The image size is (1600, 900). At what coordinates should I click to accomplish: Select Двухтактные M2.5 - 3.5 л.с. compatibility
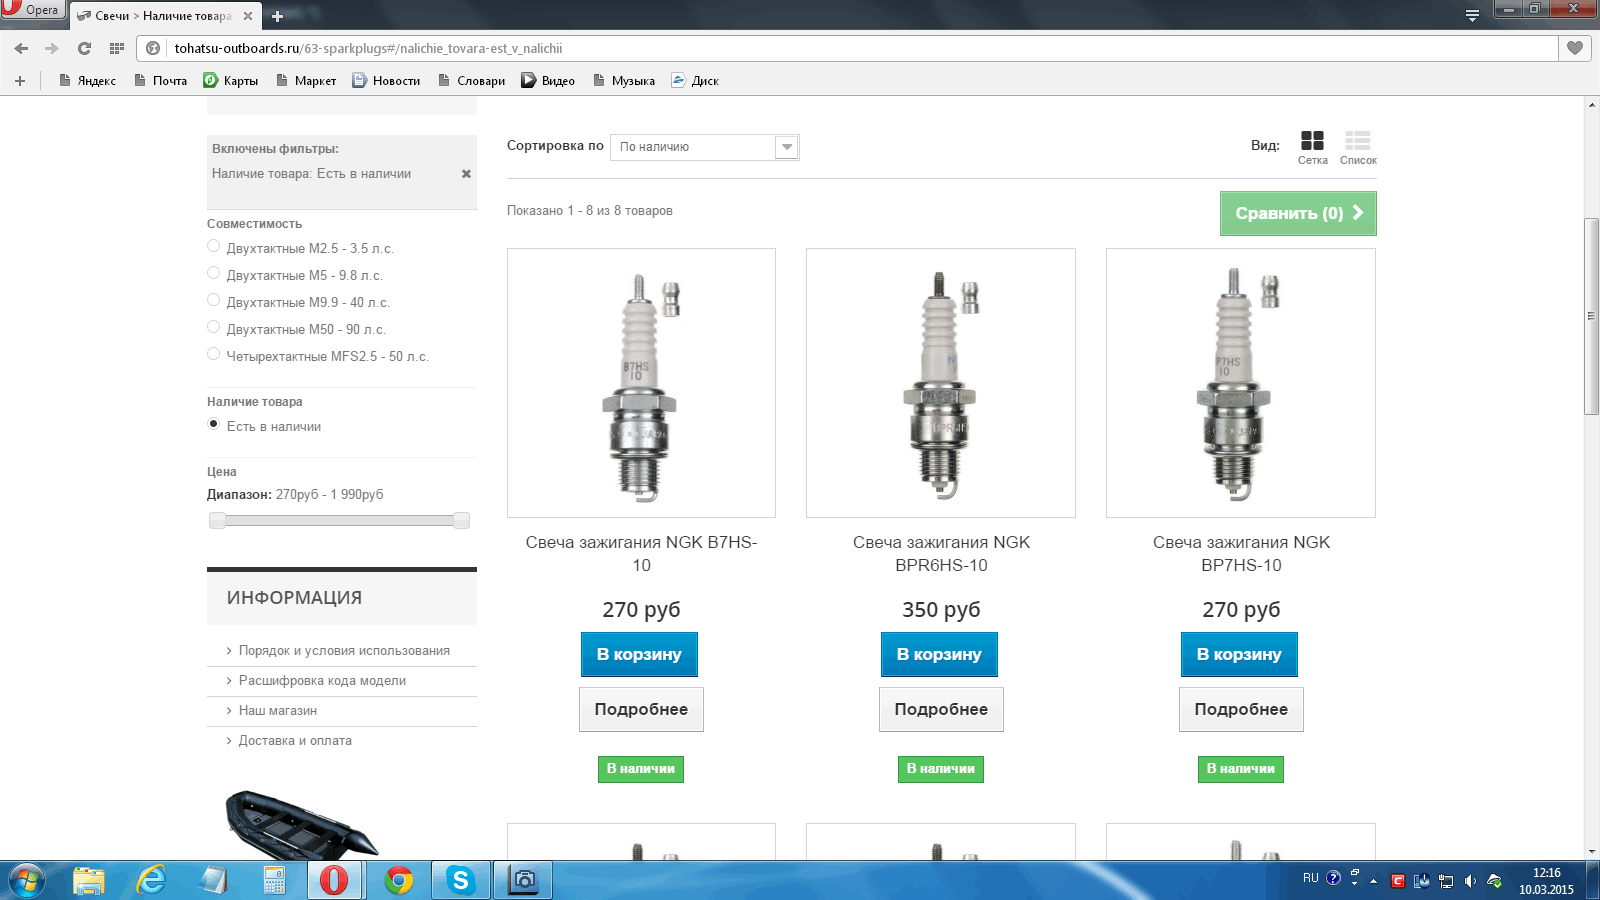coord(213,246)
